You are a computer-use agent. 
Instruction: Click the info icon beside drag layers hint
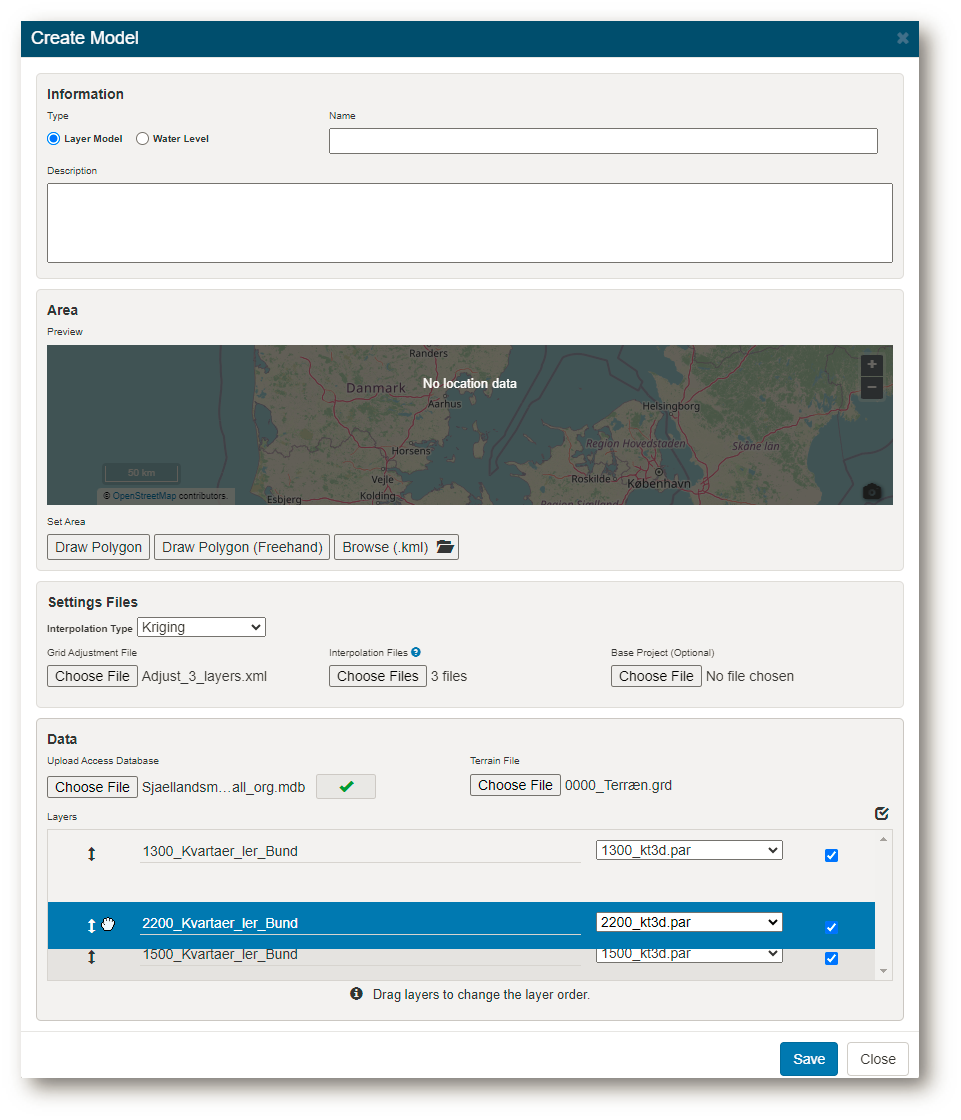click(x=357, y=994)
